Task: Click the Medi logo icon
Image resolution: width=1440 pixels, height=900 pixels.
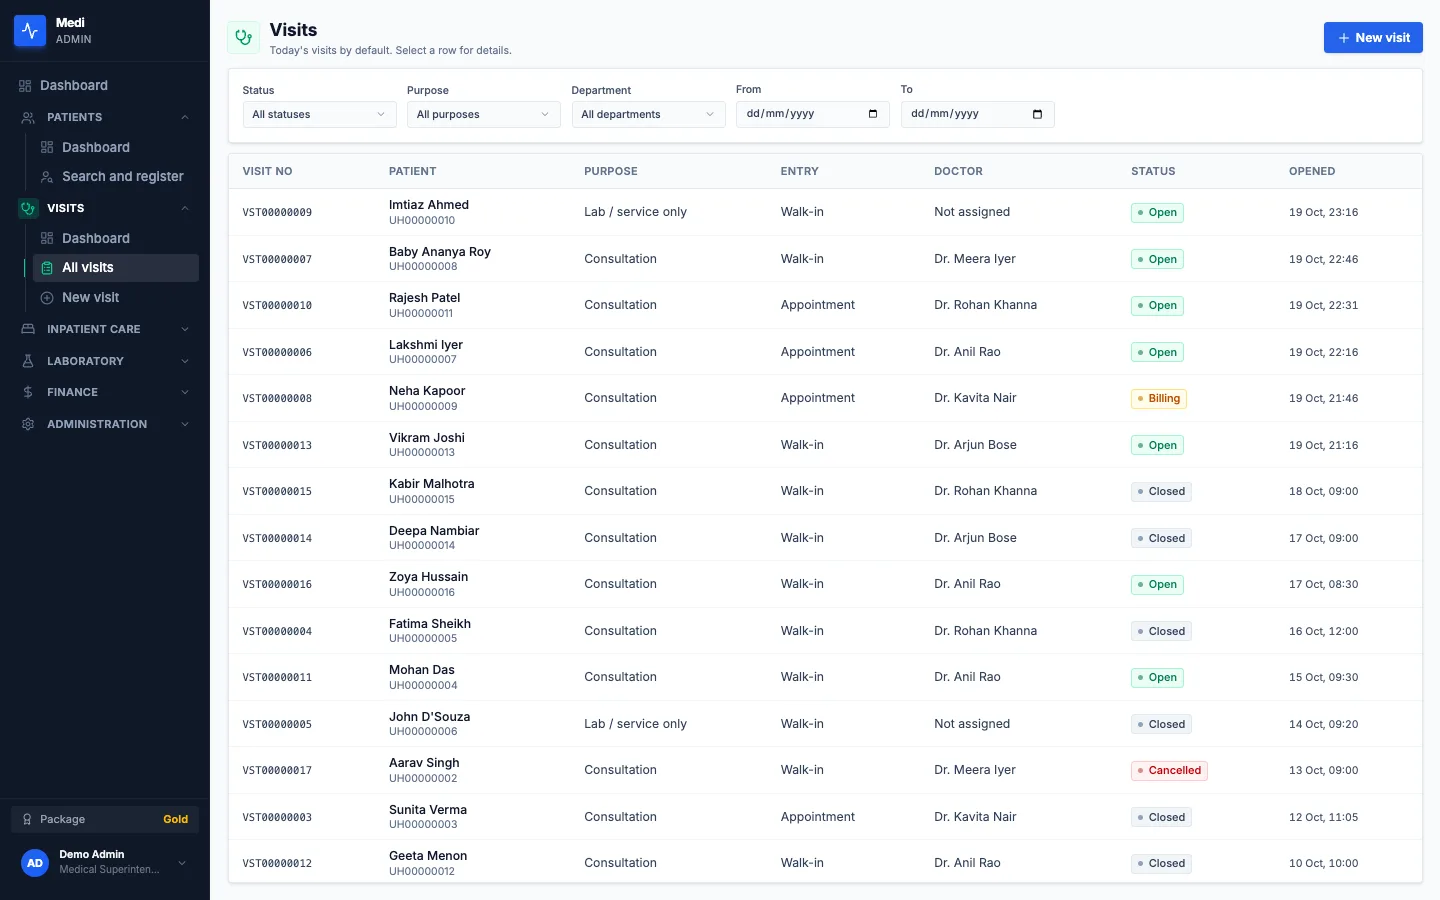Action: (x=30, y=31)
